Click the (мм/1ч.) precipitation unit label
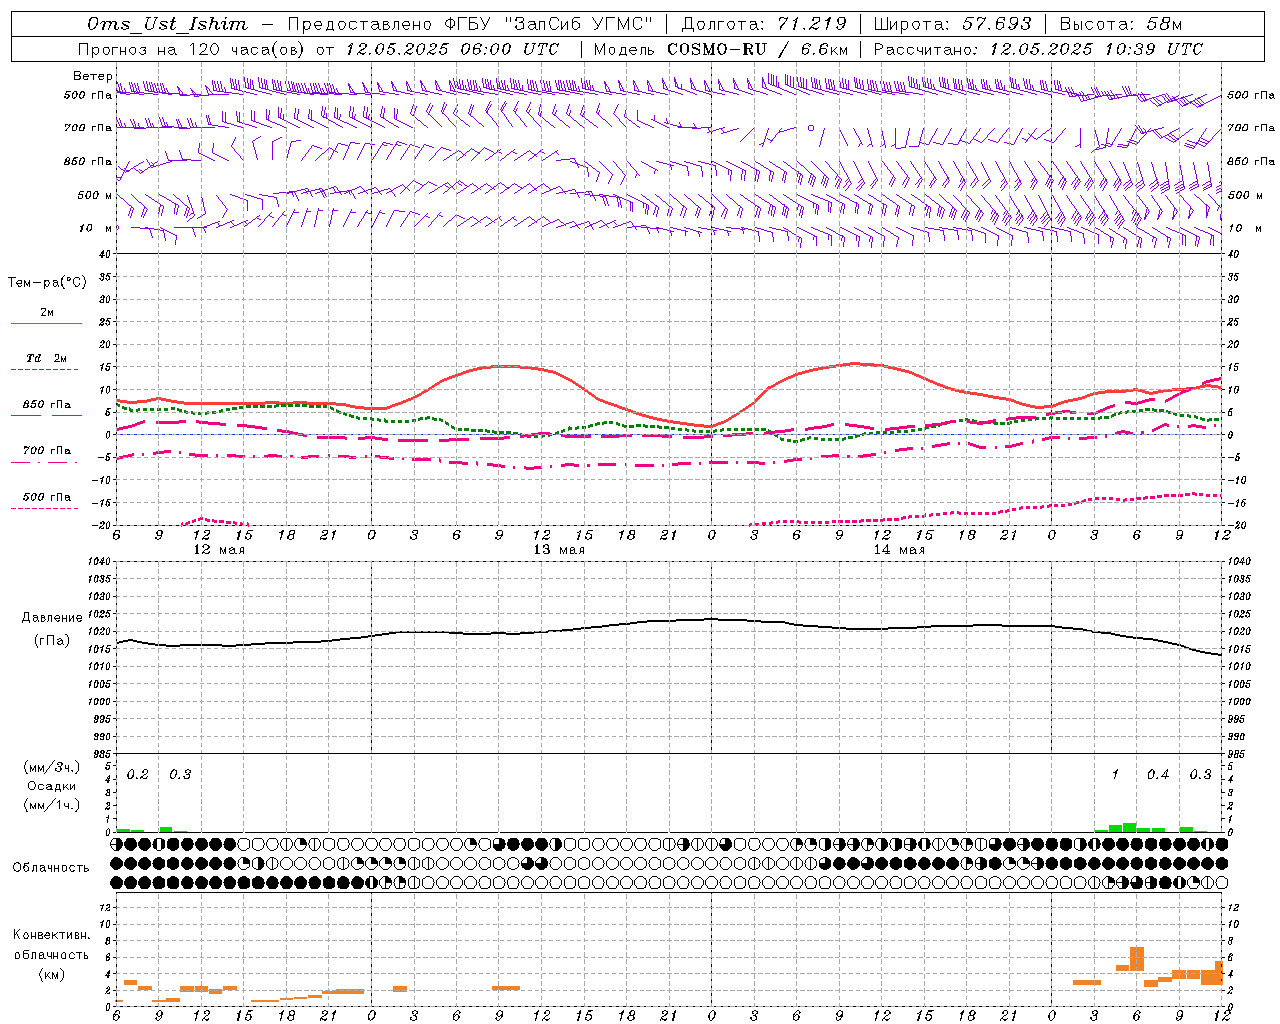This screenshot has height=1024, width=1280. point(52,805)
